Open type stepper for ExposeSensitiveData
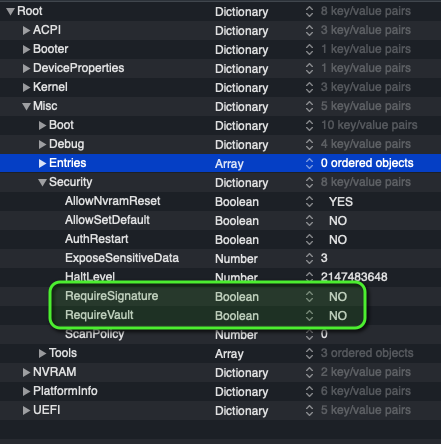 click(x=309, y=259)
